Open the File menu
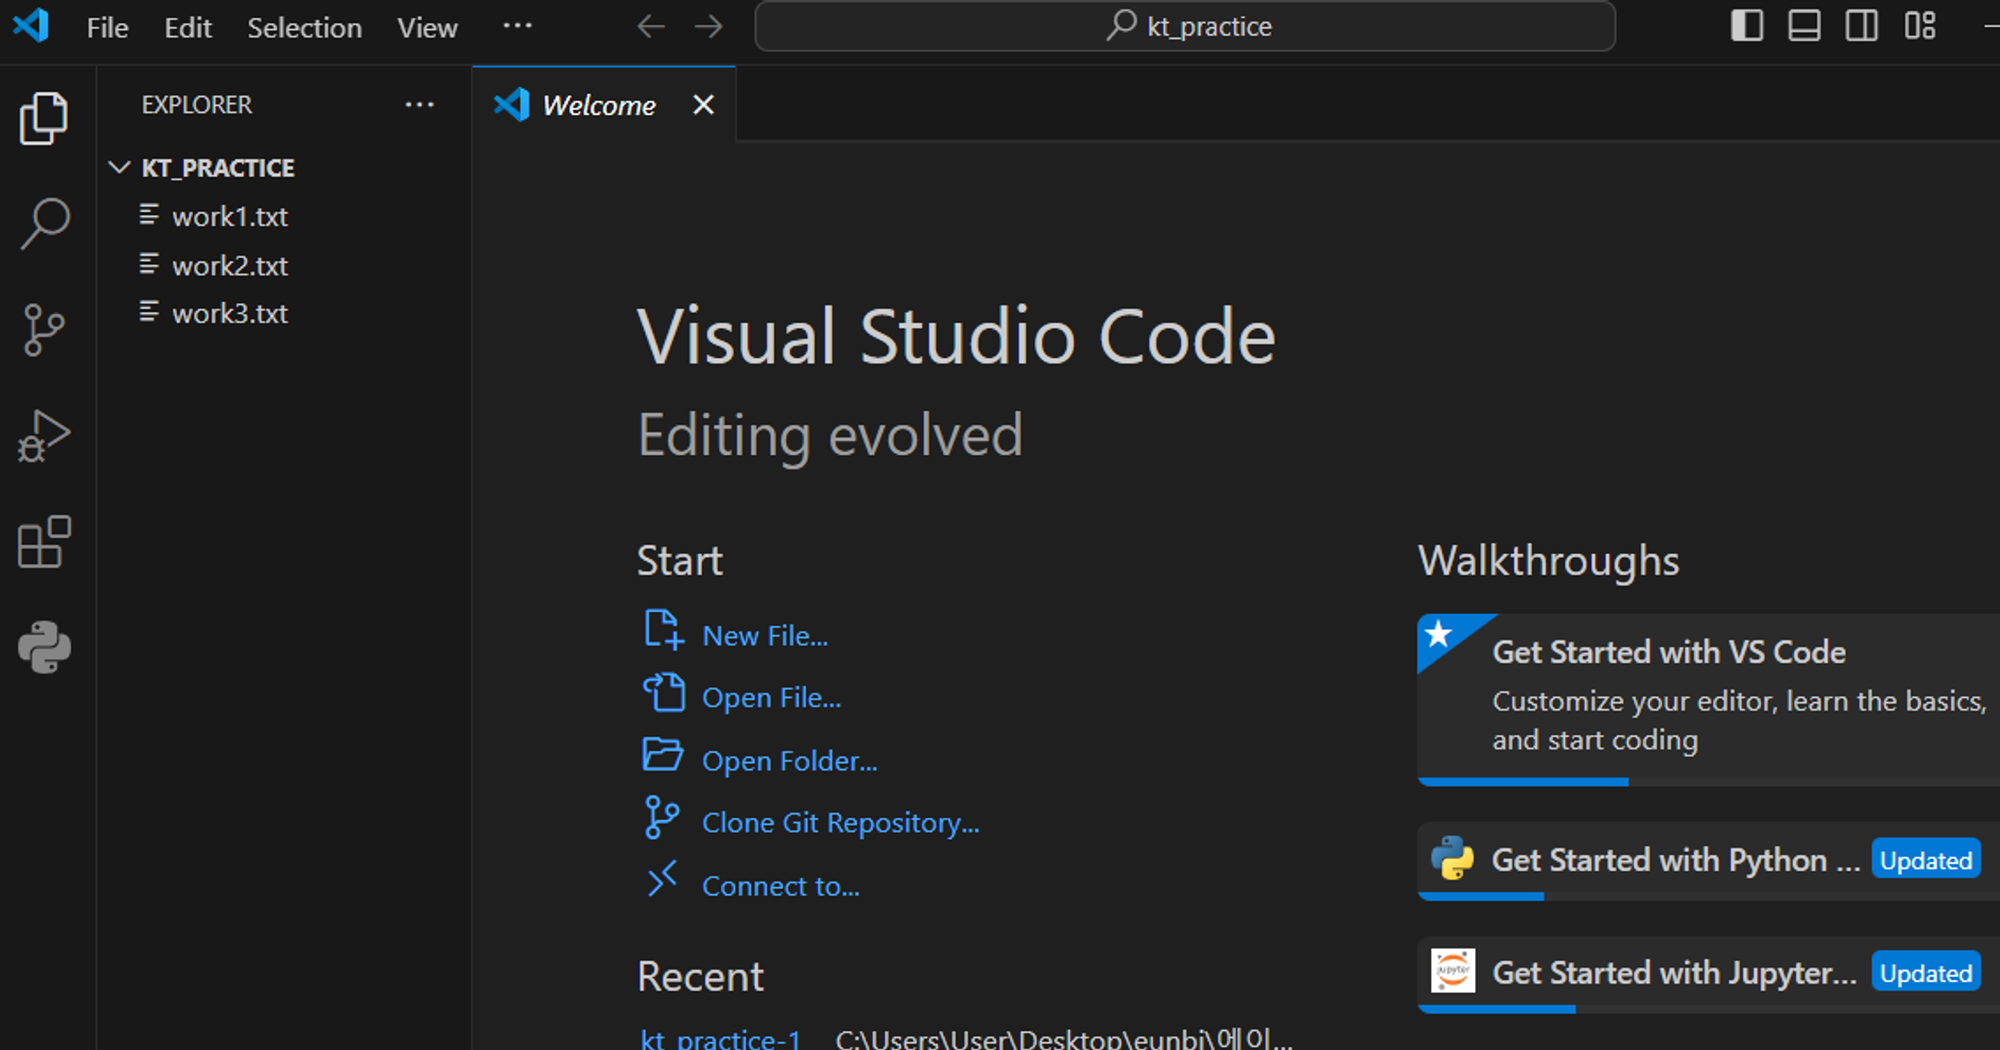 tap(107, 27)
